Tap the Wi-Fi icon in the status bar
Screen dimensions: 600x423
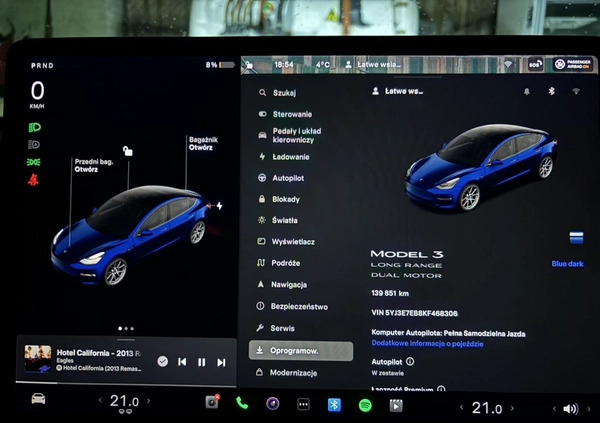point(509,64)
